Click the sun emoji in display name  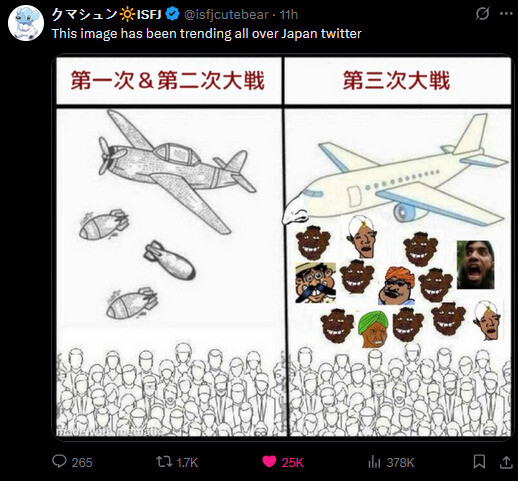point(127,15)
